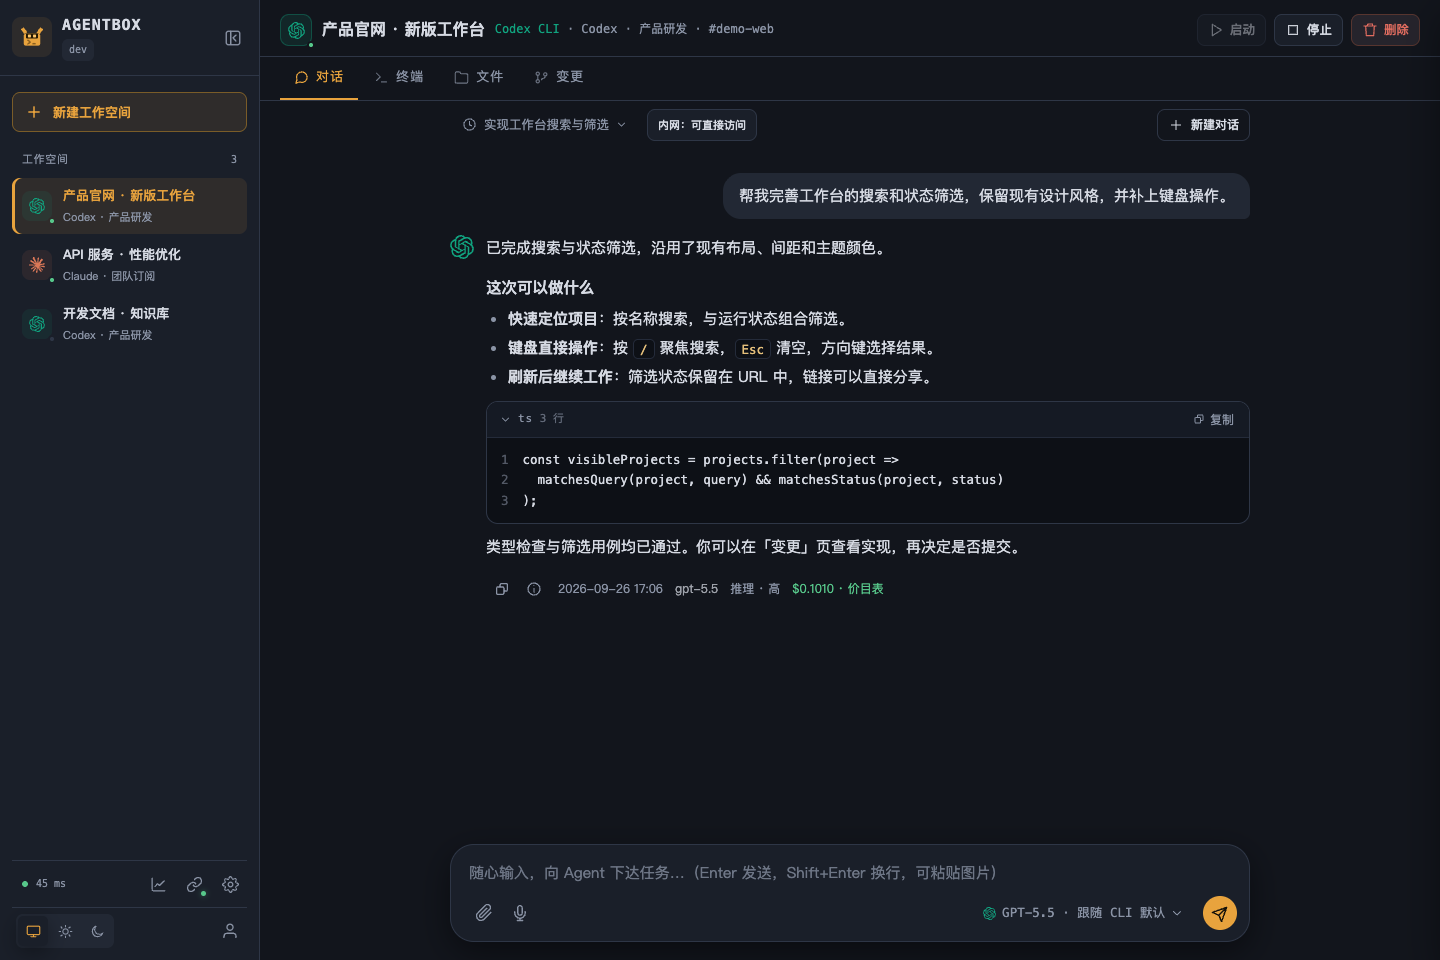Image resolution: width=1440 pixels, height=960 pixels.
Task: Click the 2026-09-26 17:06 timestamp
Action: [x=610, y=589]
